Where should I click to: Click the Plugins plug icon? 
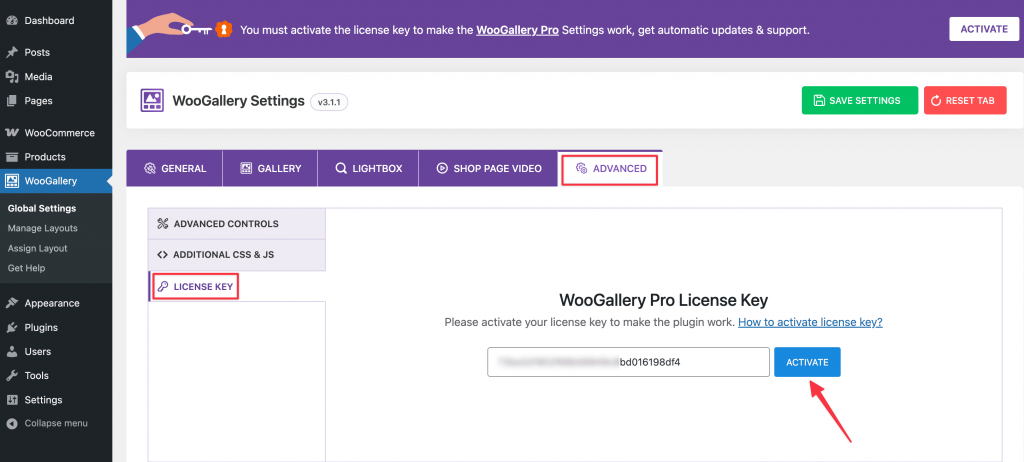point(12,327)
